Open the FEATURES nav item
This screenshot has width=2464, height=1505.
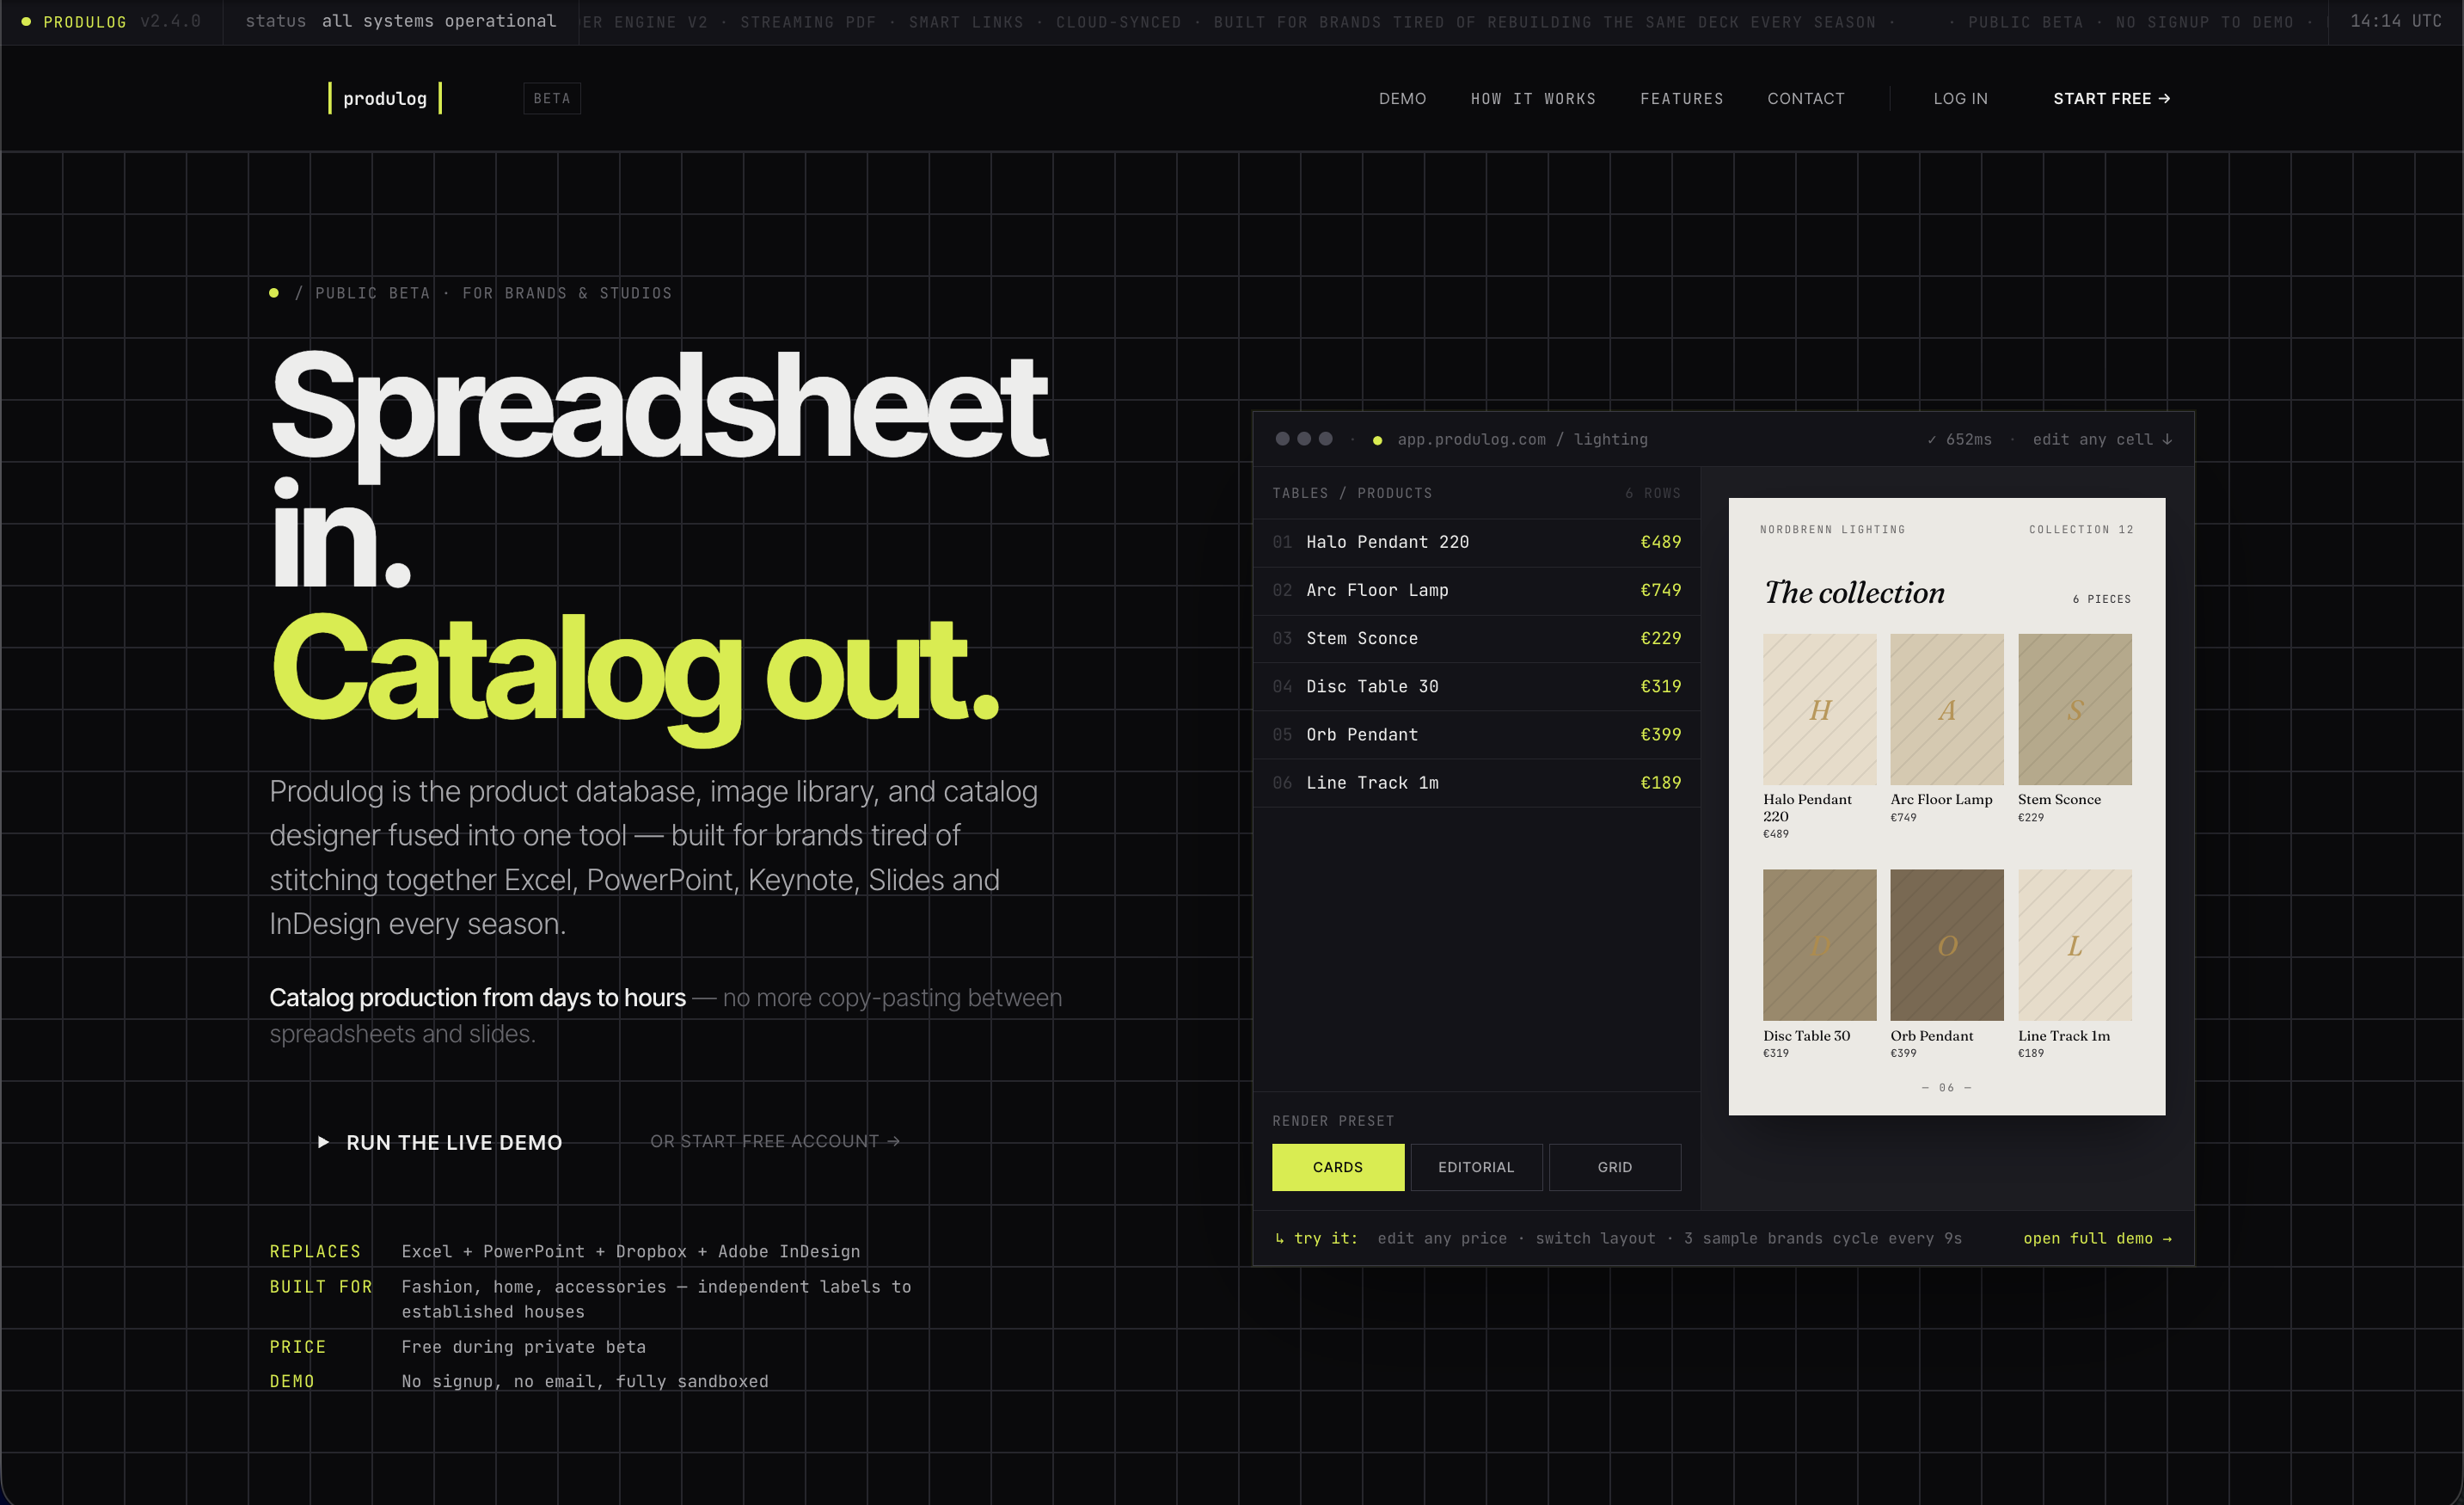pos(1681,98)
